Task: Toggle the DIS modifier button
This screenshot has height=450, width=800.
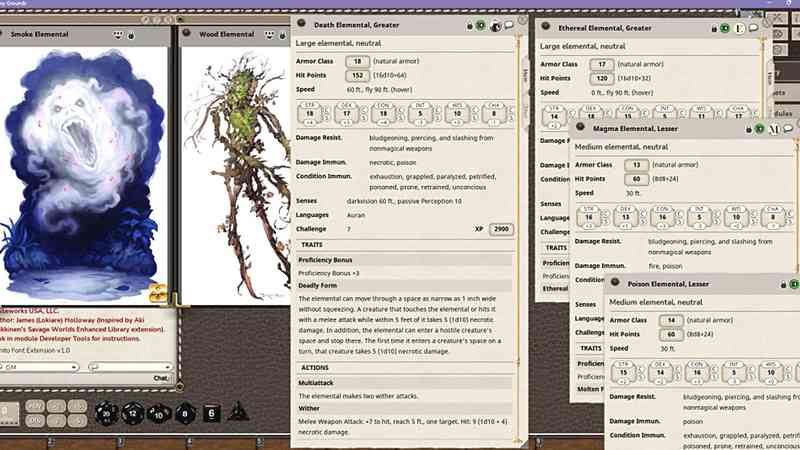Action: click(35, 420)
